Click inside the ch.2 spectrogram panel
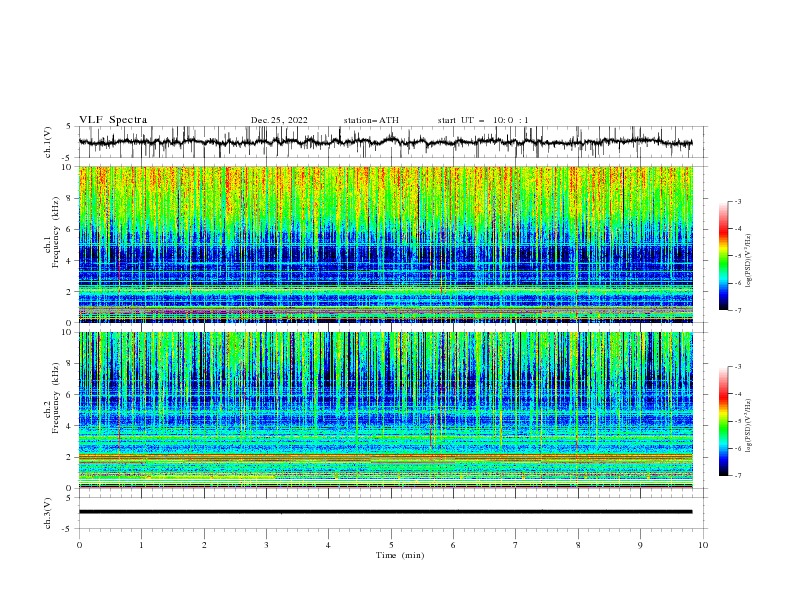The height and width of the screenshot is (612, 792). point(385,410)
